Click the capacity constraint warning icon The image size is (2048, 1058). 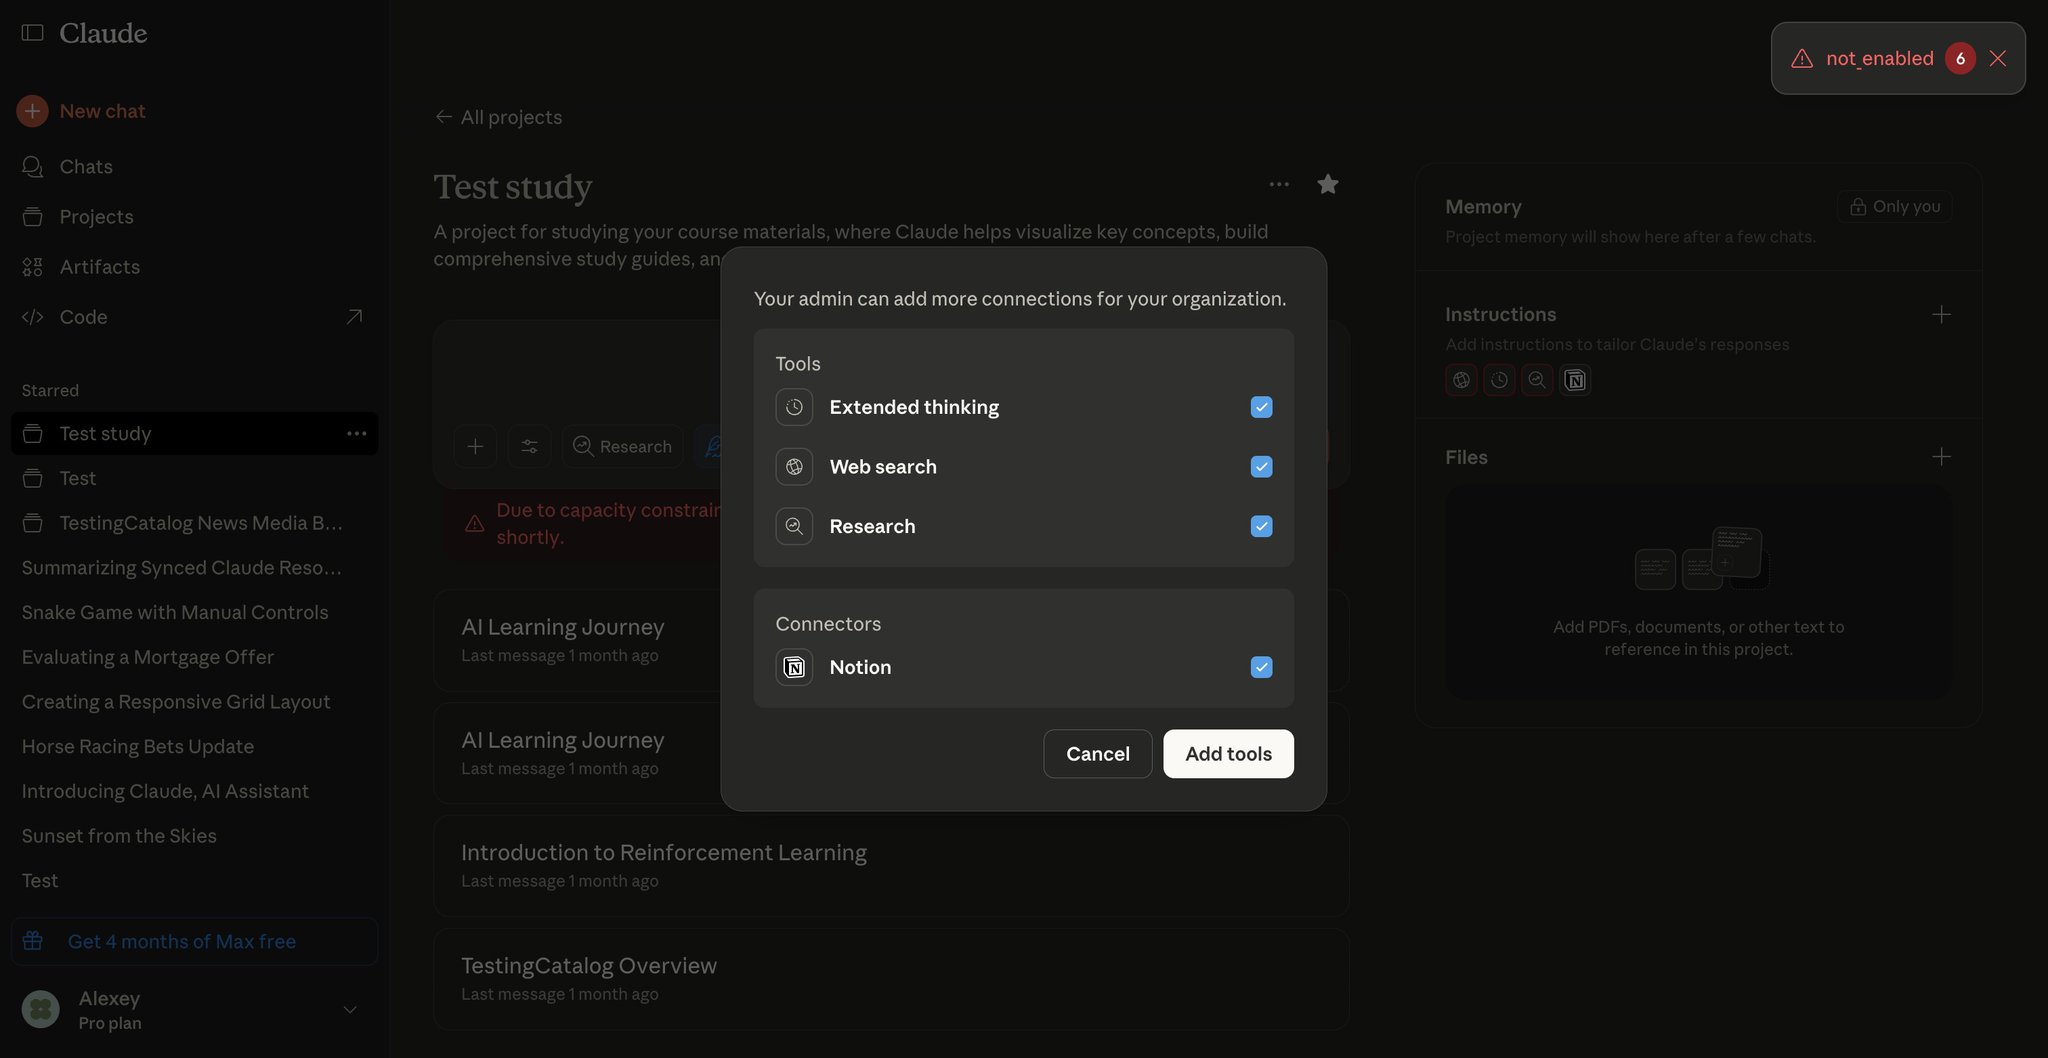[x=475, y=523]
